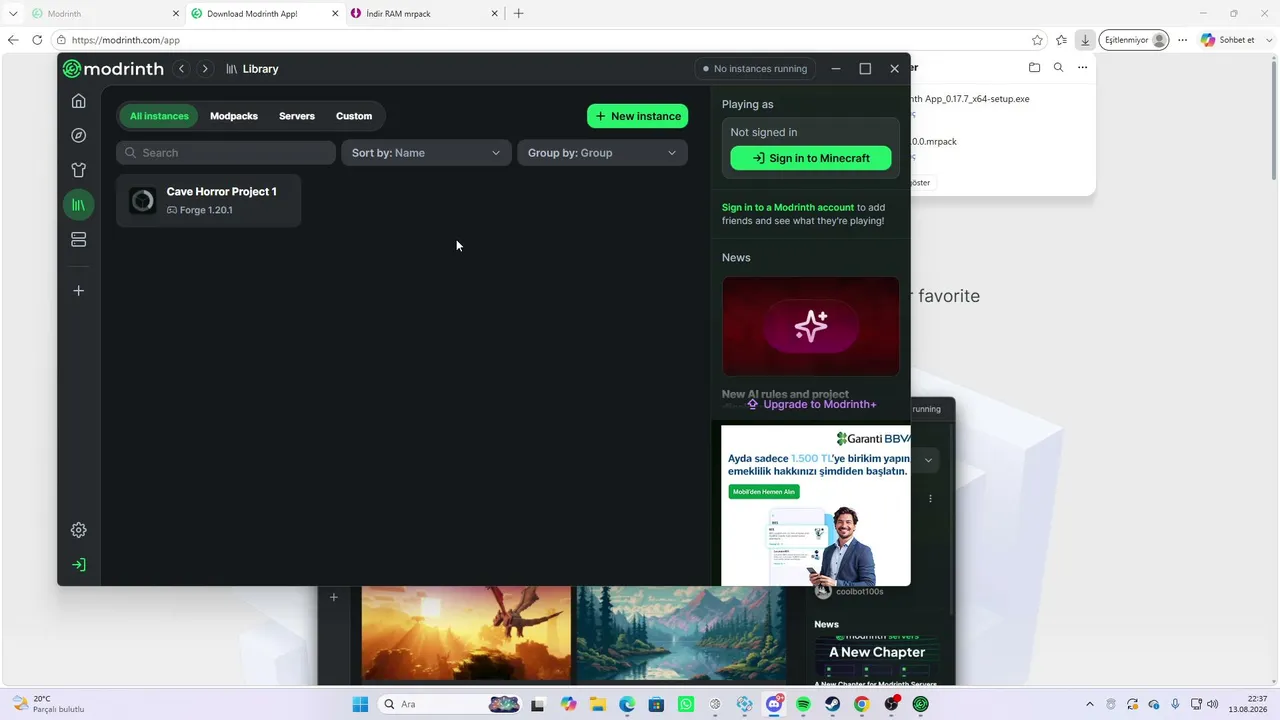
Task: Open more options in downloads panel
Action: pos(1082,68)
